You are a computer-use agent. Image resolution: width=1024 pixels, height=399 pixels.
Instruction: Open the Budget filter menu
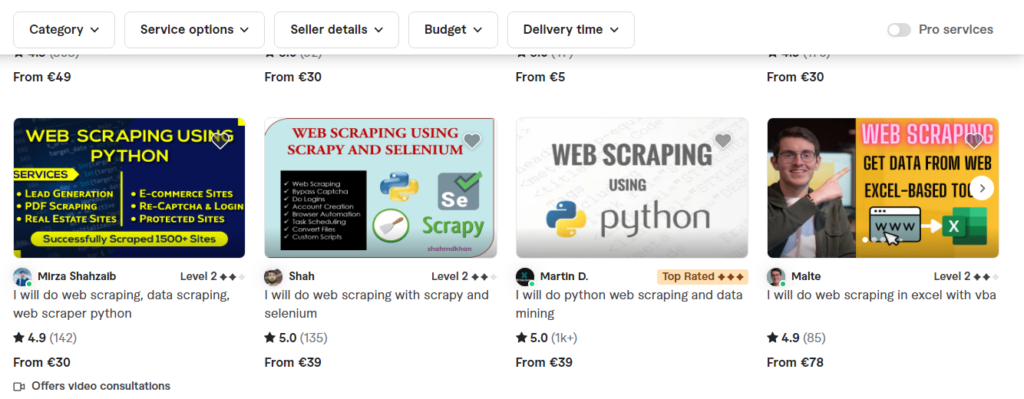click(x=453, y=30)
